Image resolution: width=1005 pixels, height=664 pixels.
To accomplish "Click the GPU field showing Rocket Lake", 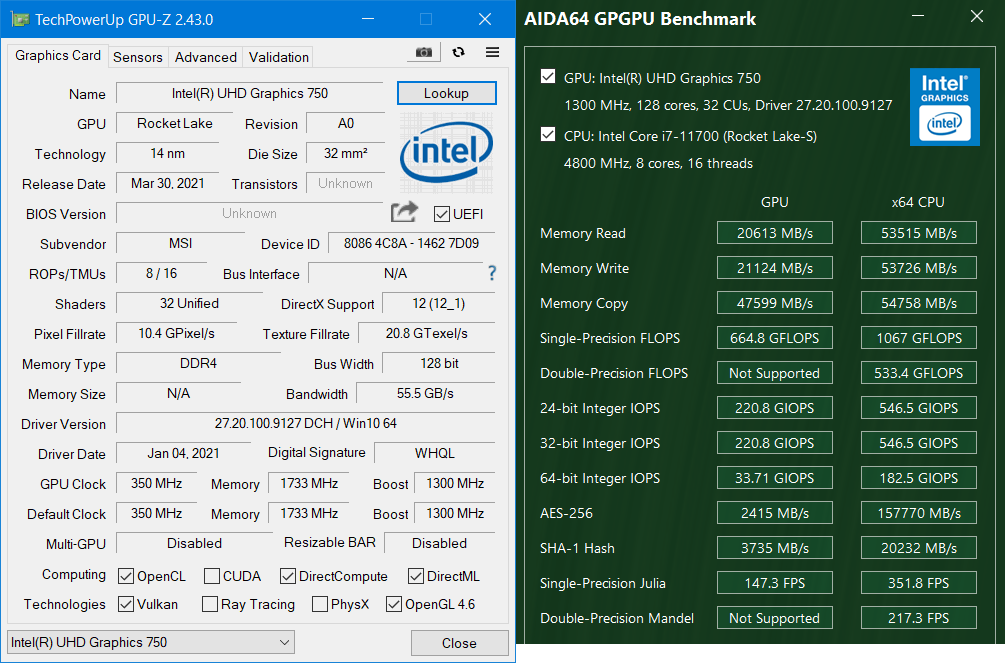I will pyautogui.click(x=174, y=124).
